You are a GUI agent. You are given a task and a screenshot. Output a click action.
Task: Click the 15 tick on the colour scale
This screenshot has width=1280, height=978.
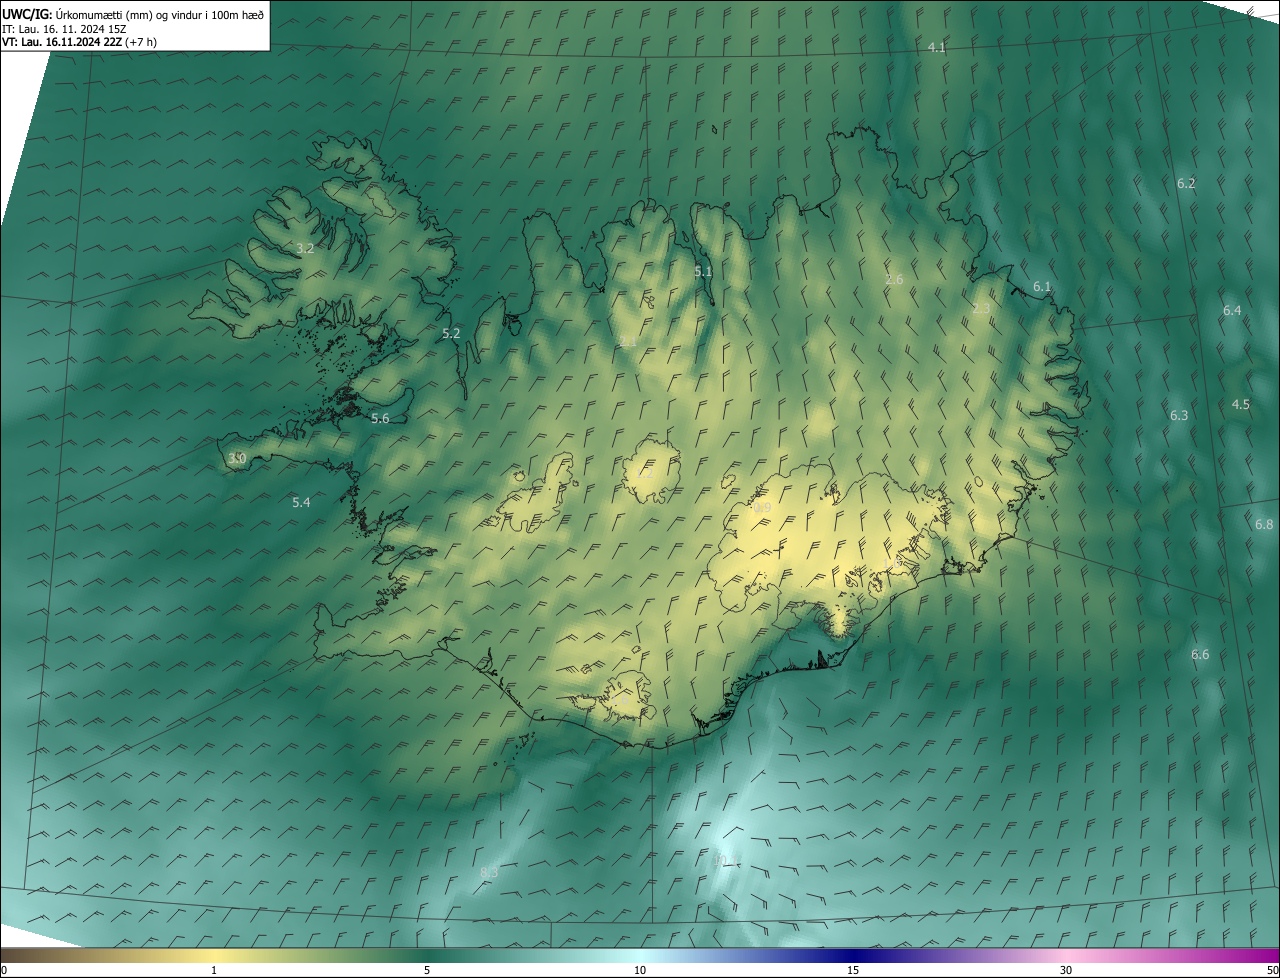point(853,970)
